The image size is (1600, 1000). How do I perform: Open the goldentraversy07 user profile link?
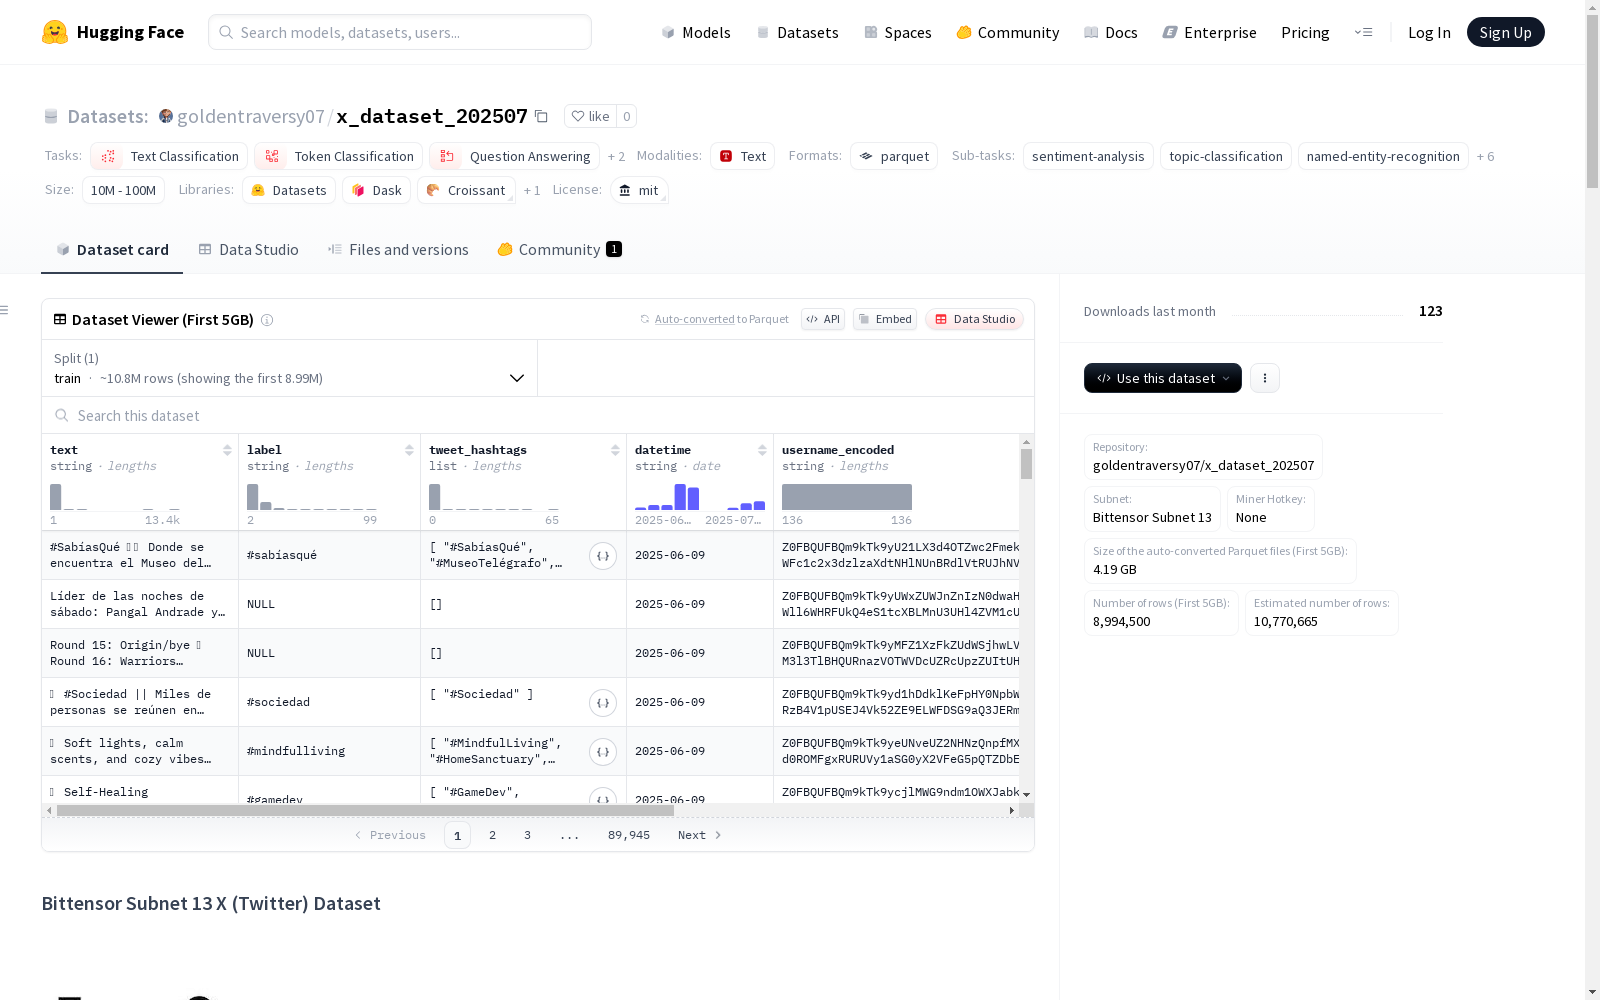pyautogui.click(x=251, y=116)
